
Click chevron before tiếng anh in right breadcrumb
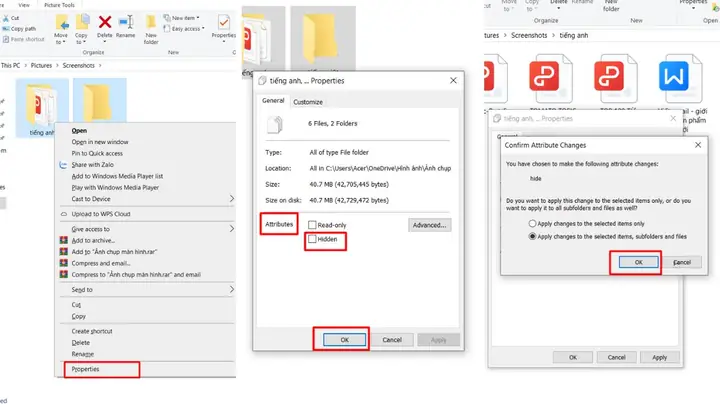(x=553, y=35)
